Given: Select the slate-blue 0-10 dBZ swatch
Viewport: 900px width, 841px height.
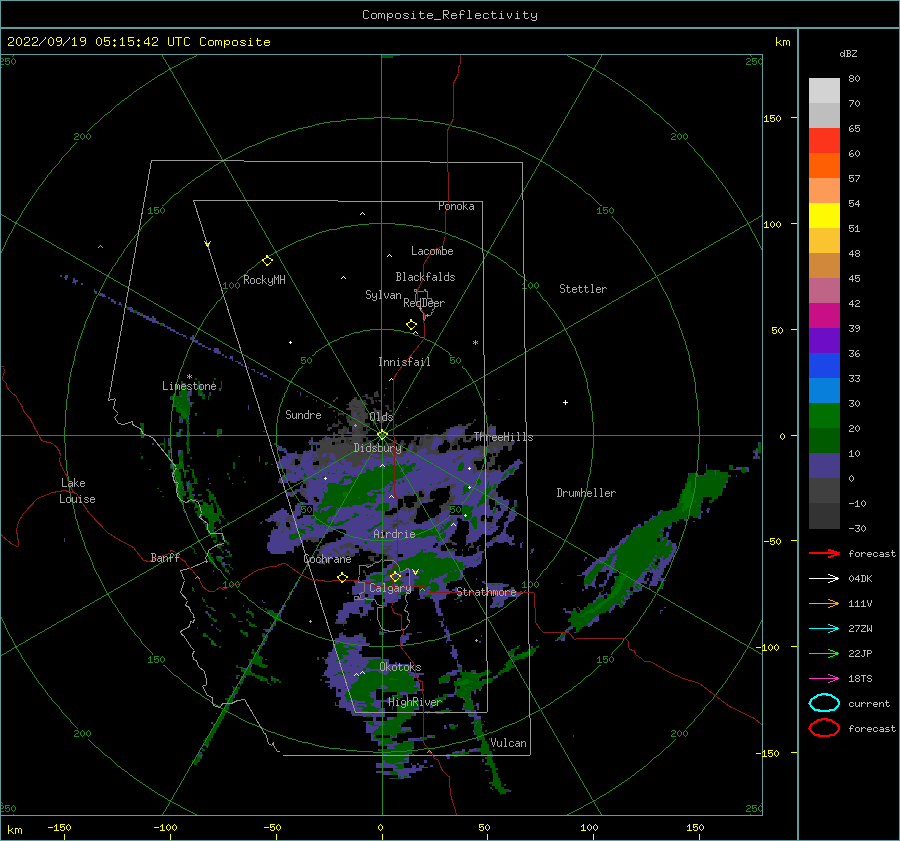Looking at the screenshot, I should click(x=824, y=466).
